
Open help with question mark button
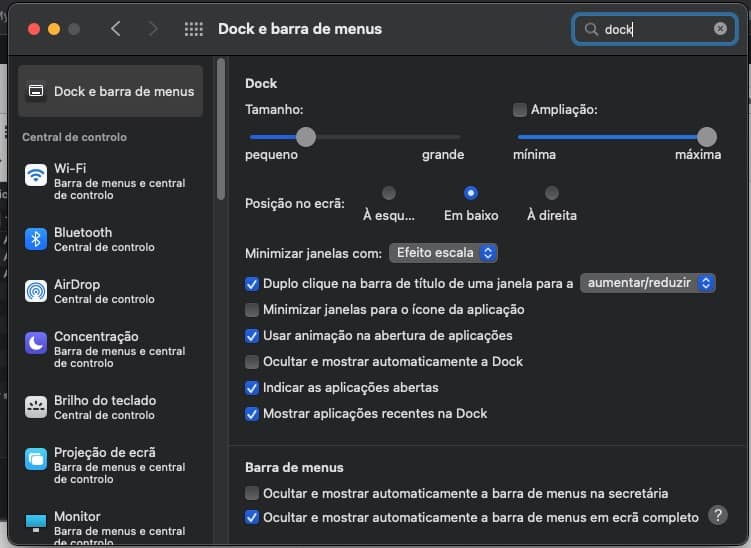[x=717, y=515]
